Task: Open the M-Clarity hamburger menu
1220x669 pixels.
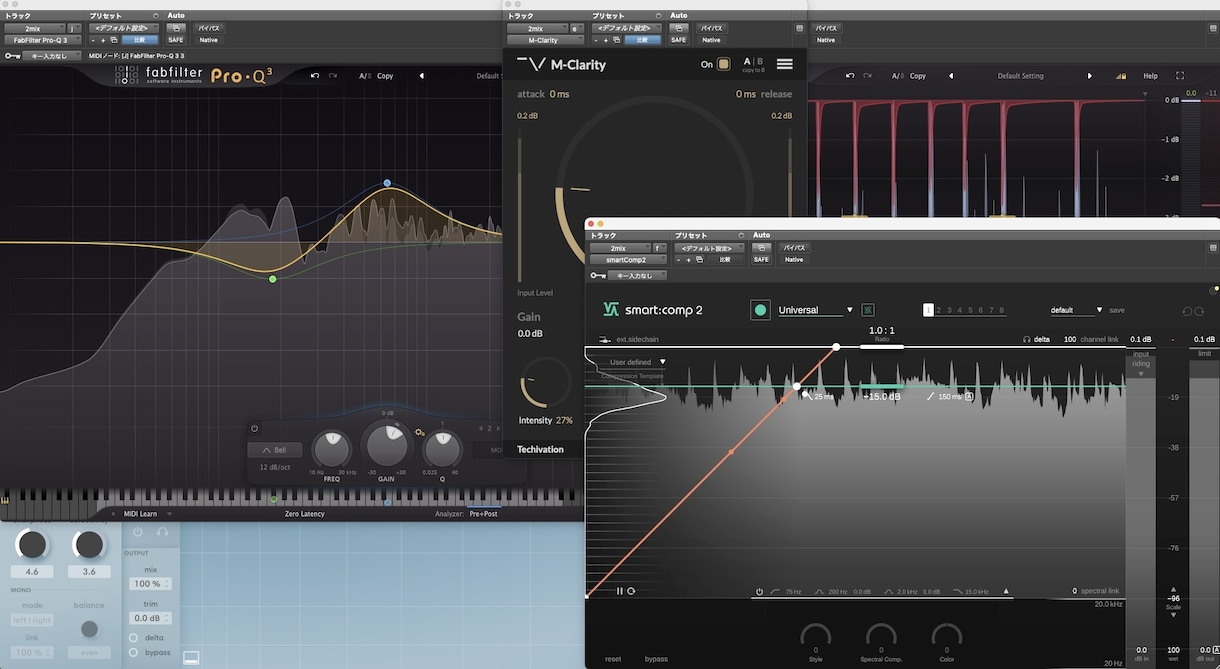Action: [785, 64]
